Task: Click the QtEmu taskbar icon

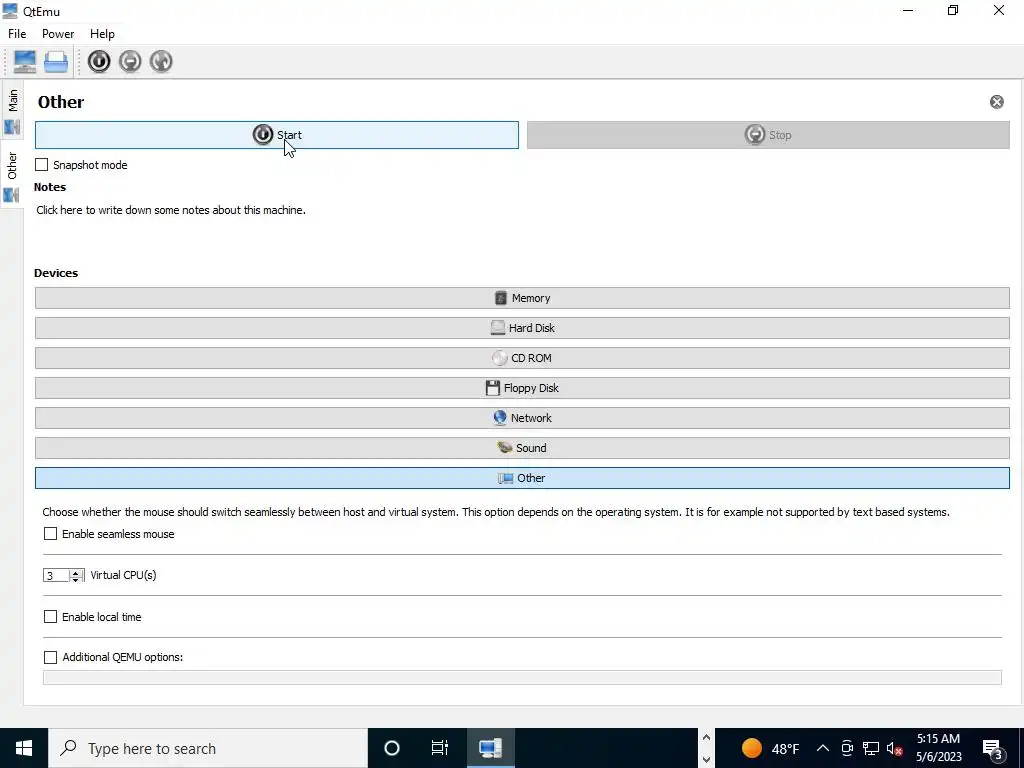Action: [x=490, y=748]
